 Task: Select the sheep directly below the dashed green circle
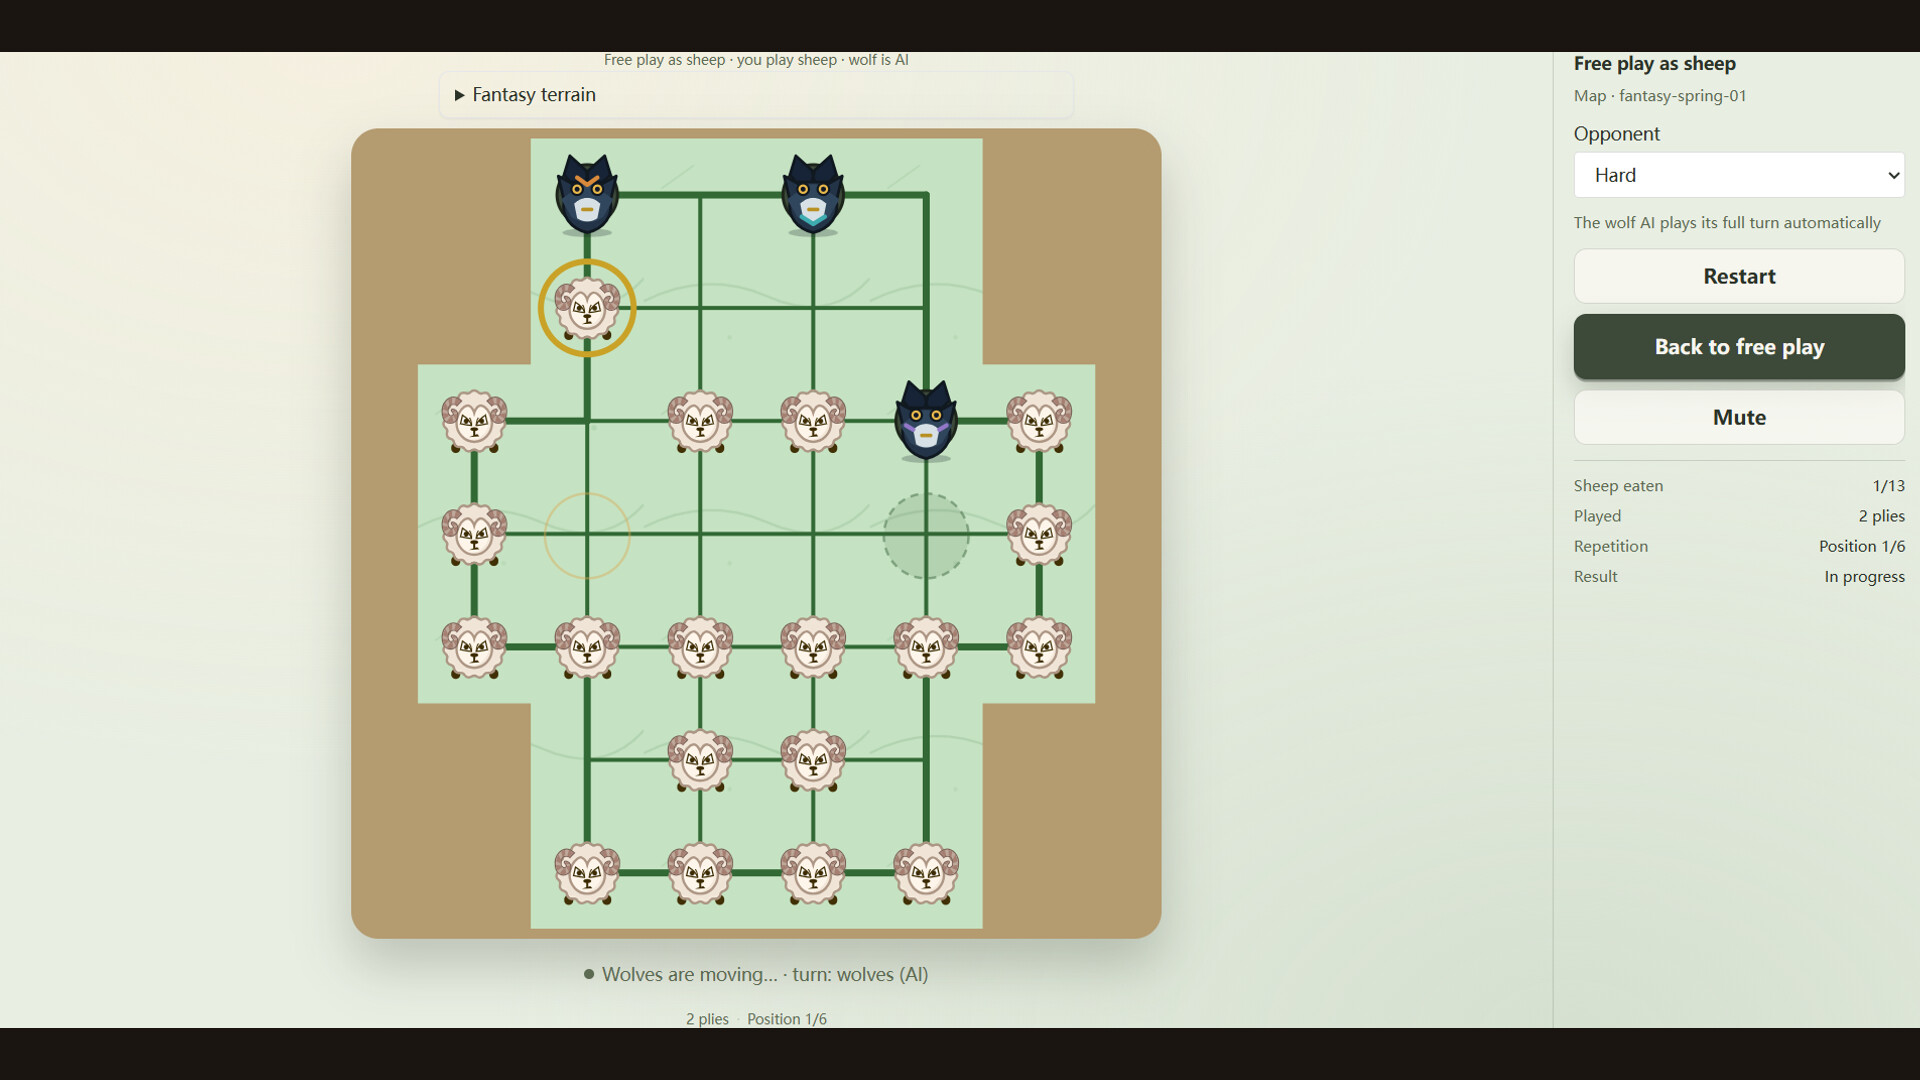(926, 647)
